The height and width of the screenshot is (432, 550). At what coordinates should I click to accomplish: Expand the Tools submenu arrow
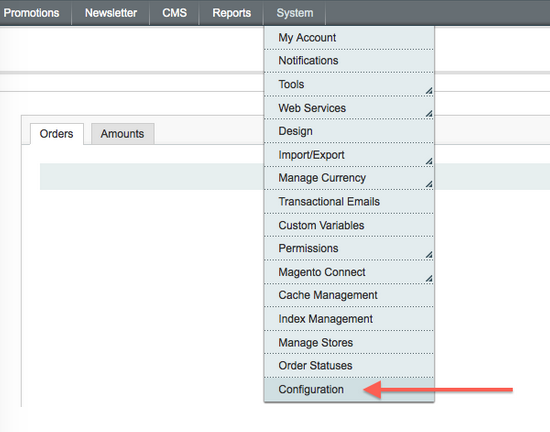[x=429, y=91]
